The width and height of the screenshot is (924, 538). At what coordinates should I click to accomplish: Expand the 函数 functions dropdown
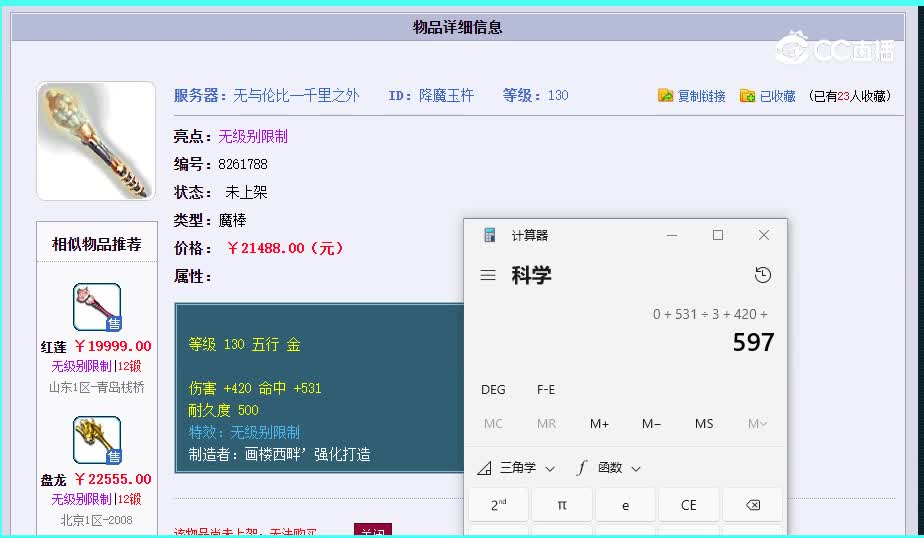pyautogui.click(x=609, y=467)
